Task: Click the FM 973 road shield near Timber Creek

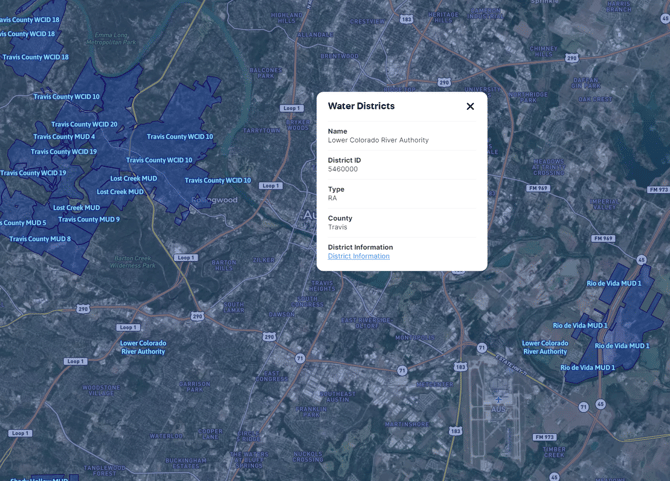Action: (x=544, y=437)
